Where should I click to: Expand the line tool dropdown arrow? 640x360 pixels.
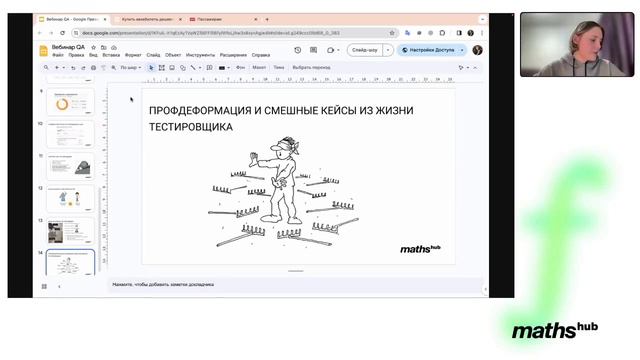coord(200,68)
